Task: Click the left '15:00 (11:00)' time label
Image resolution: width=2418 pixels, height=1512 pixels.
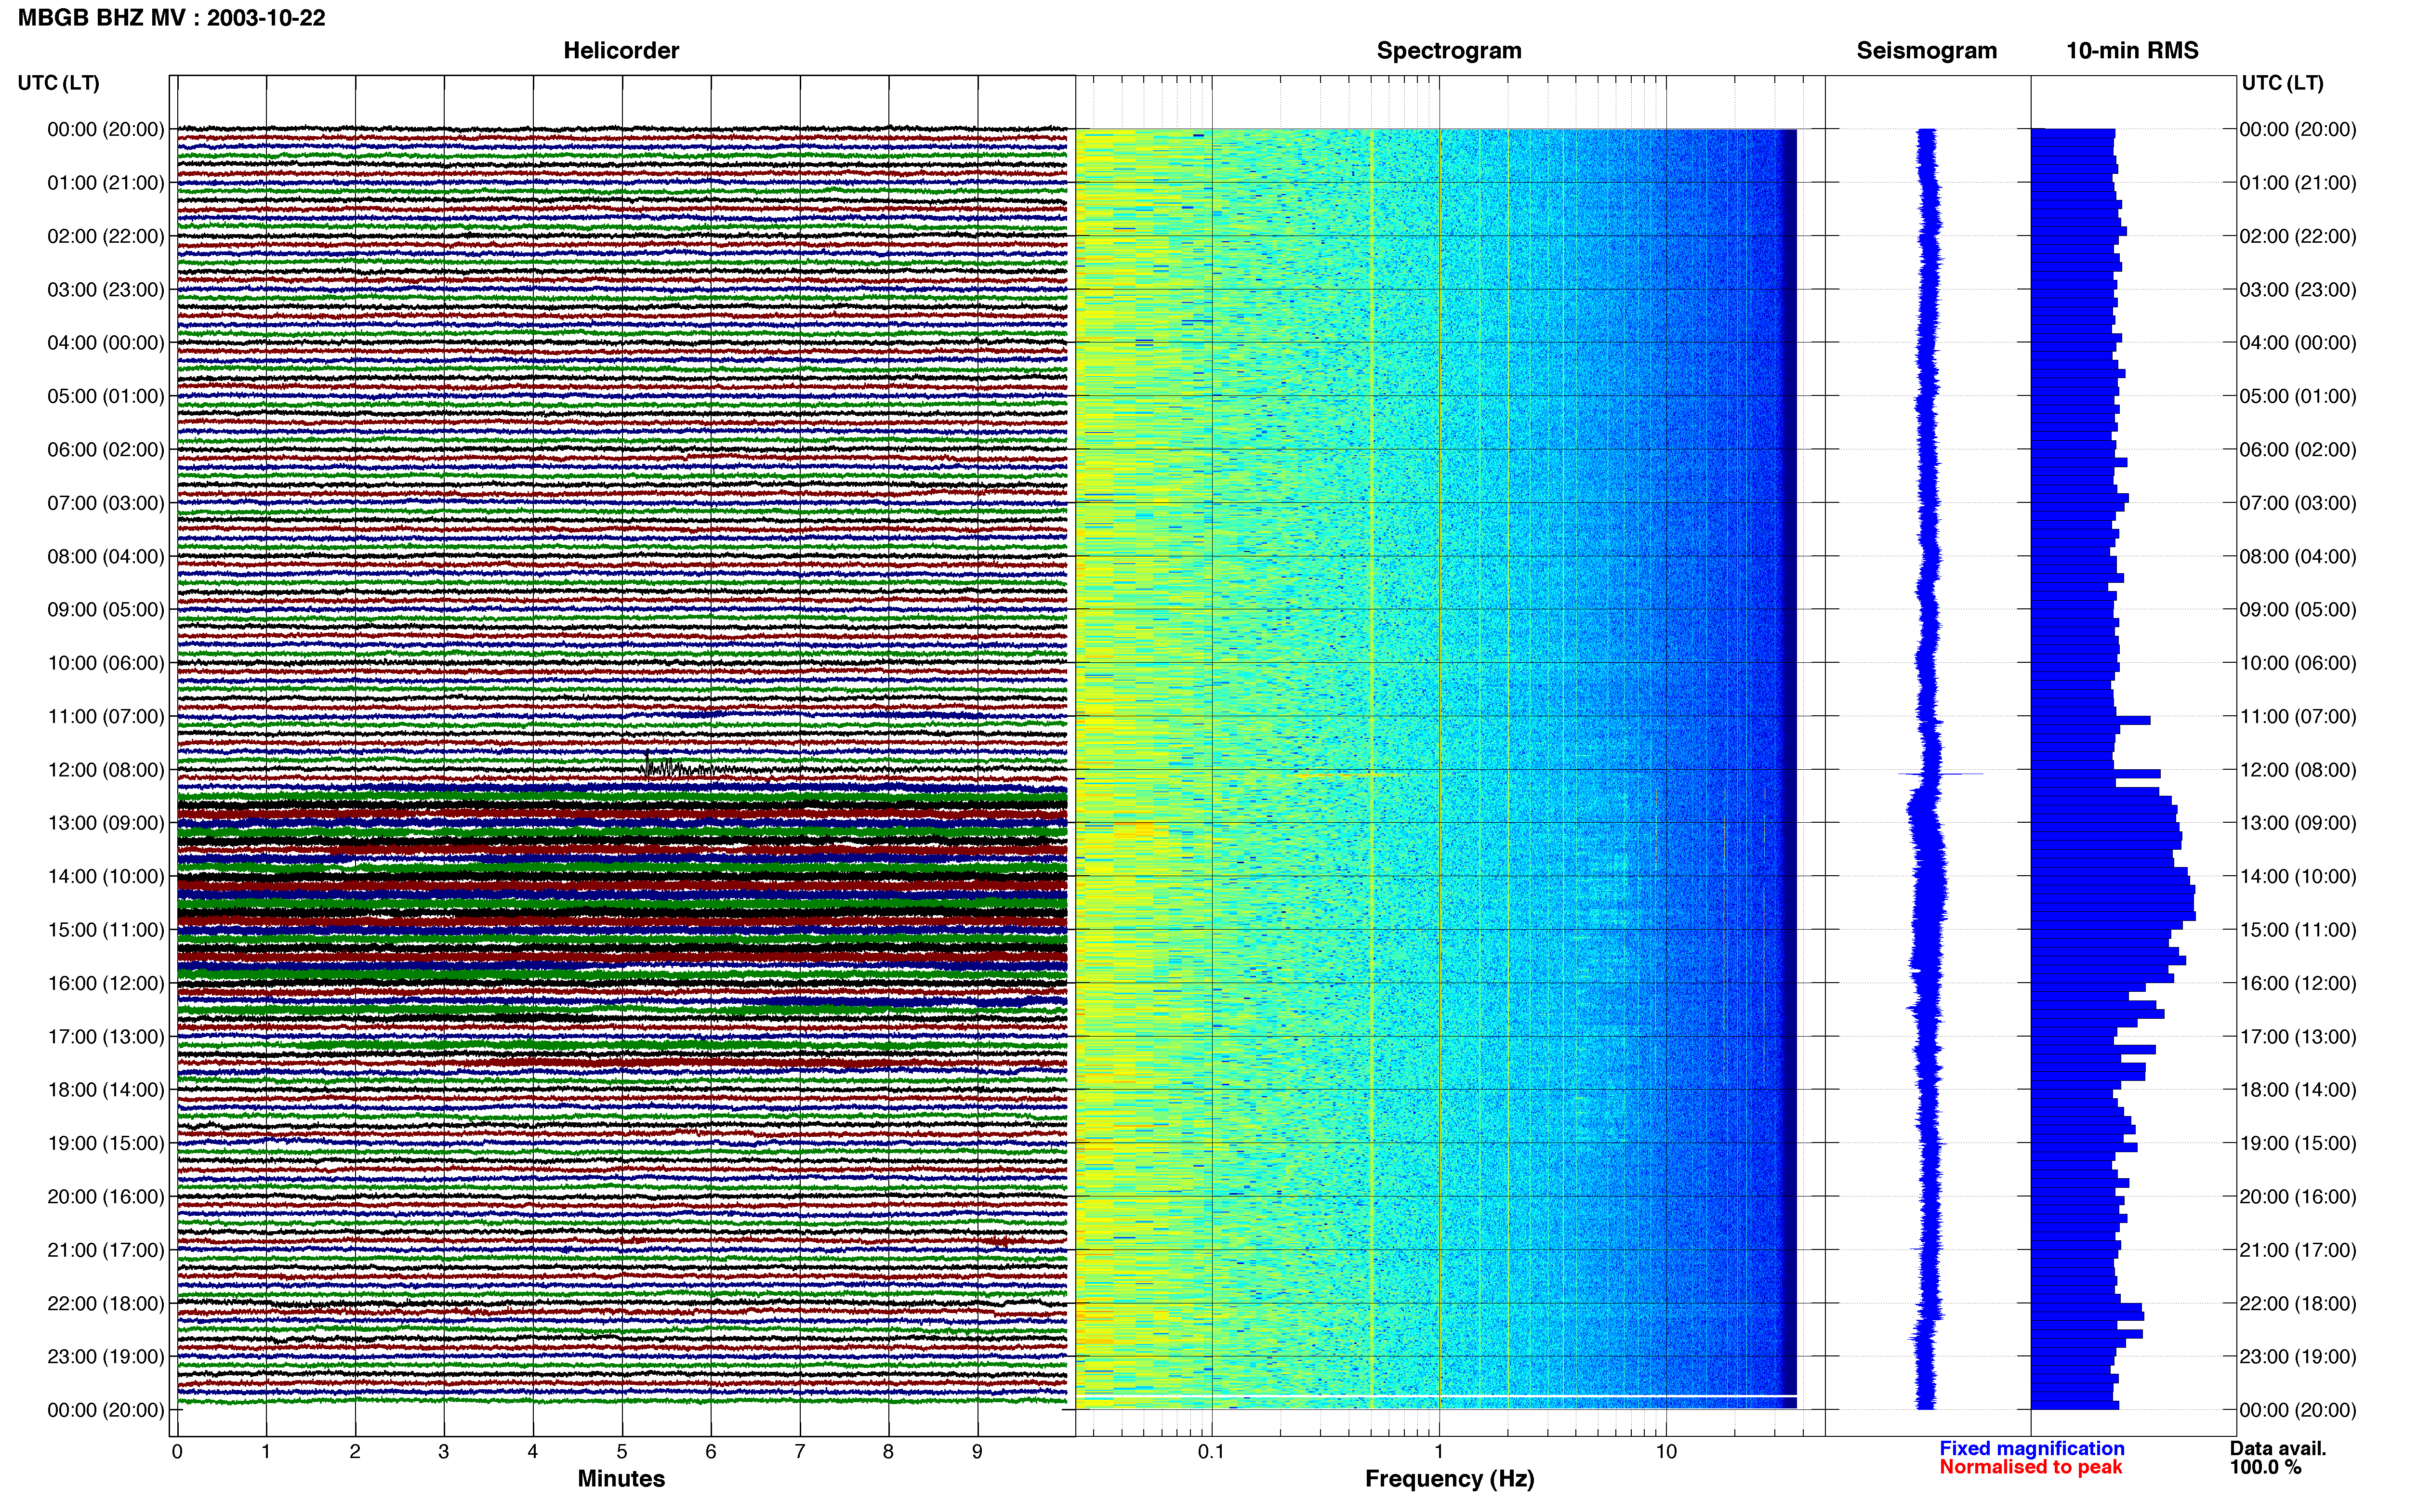Action: click(106, 930)
